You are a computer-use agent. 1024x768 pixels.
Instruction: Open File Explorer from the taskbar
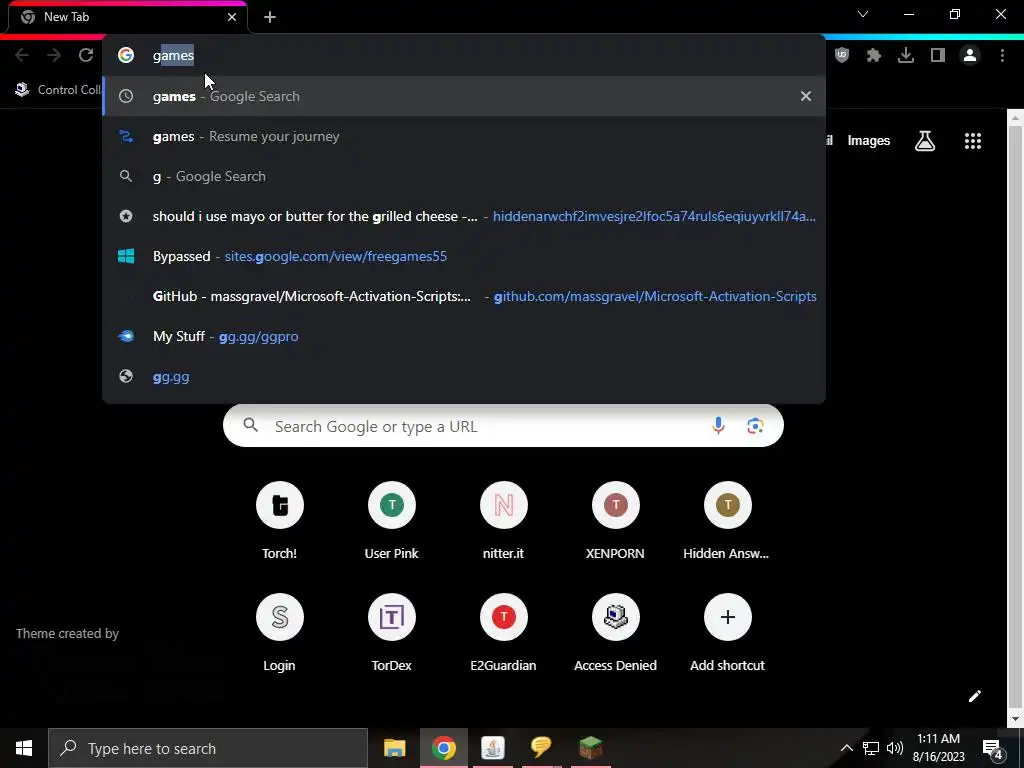tap(394, 748)
